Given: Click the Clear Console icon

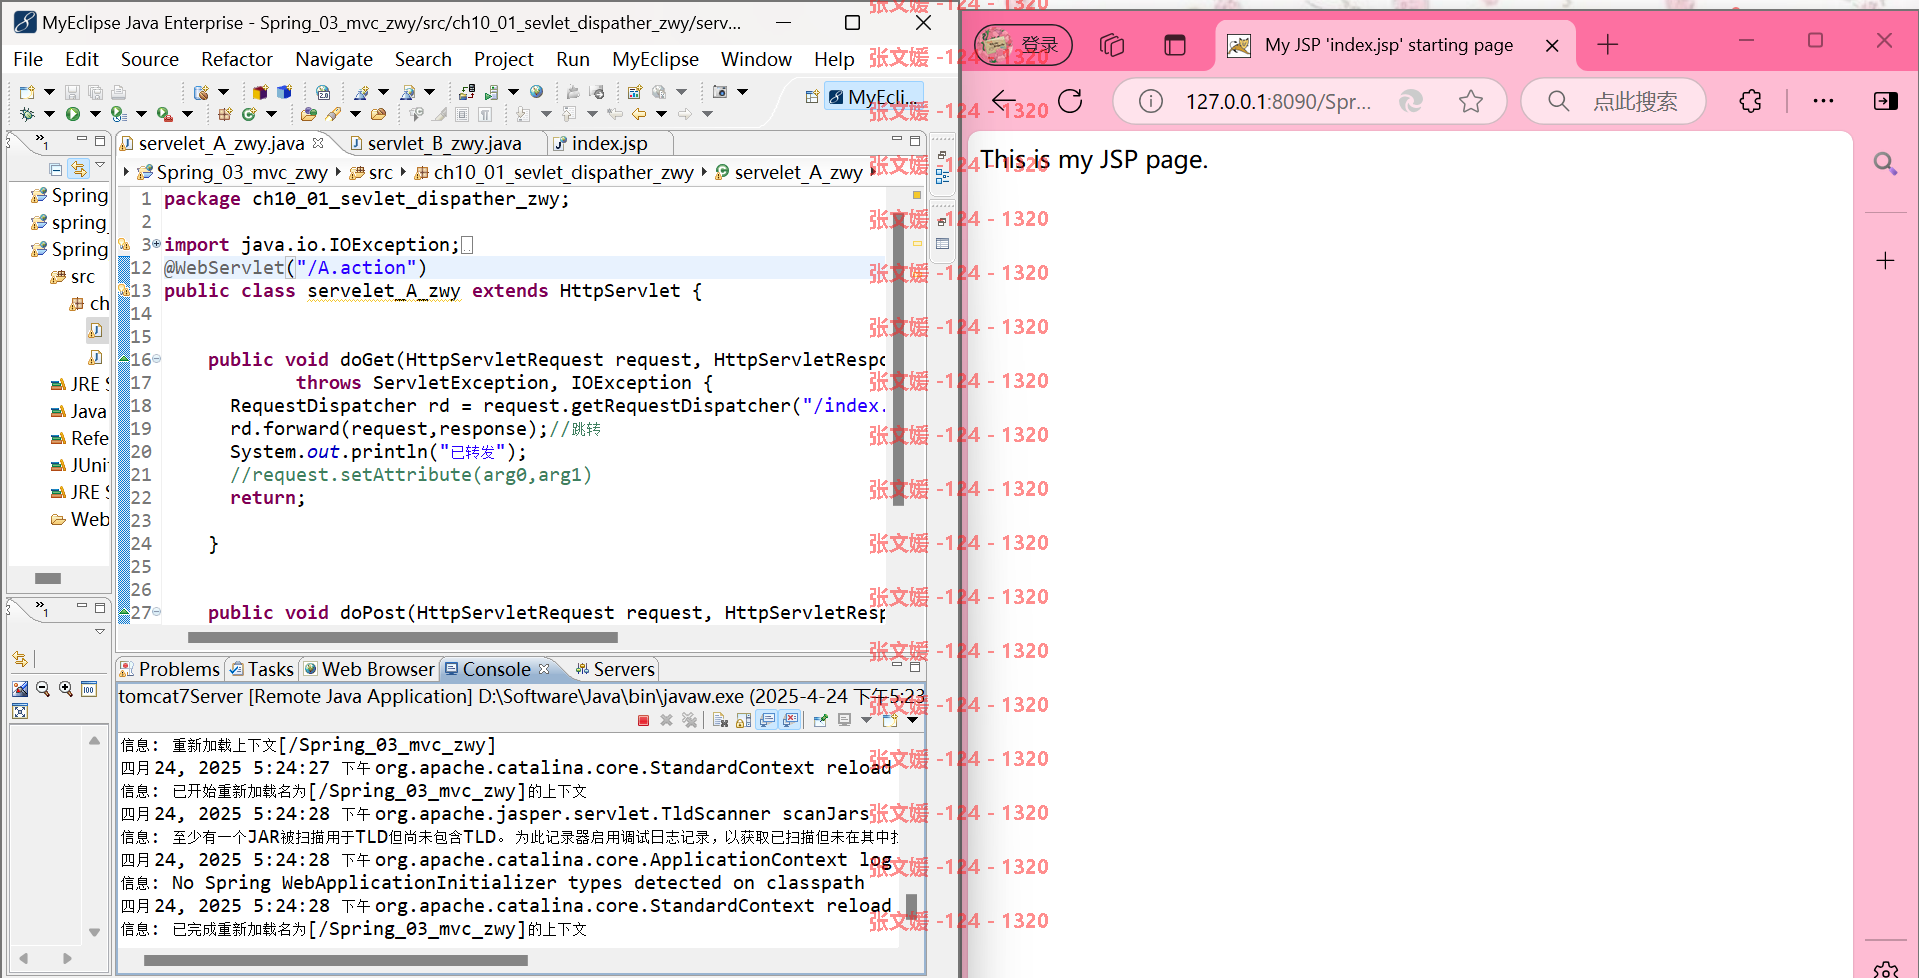Looking at the screenshot, I should tap(720, 720).
